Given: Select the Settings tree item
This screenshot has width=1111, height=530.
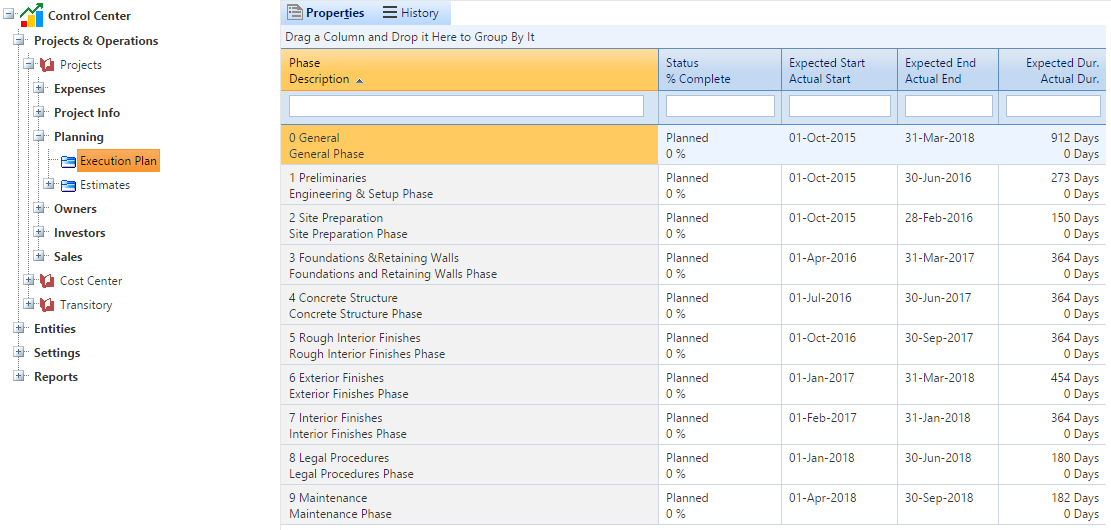Looking at the screenshot, I should (x=57, y=353).
